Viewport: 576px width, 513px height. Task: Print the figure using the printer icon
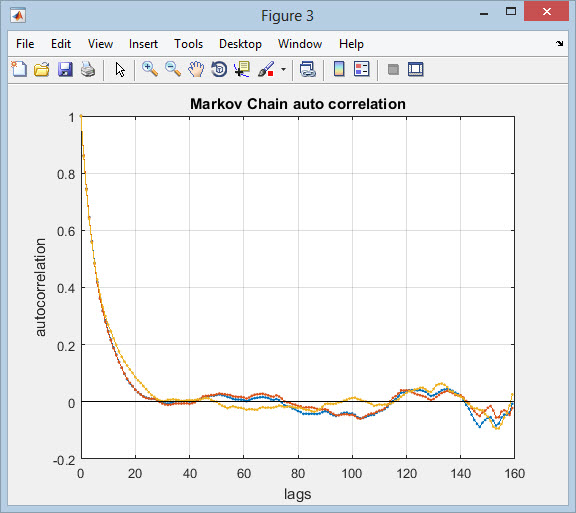coord(88,69)
